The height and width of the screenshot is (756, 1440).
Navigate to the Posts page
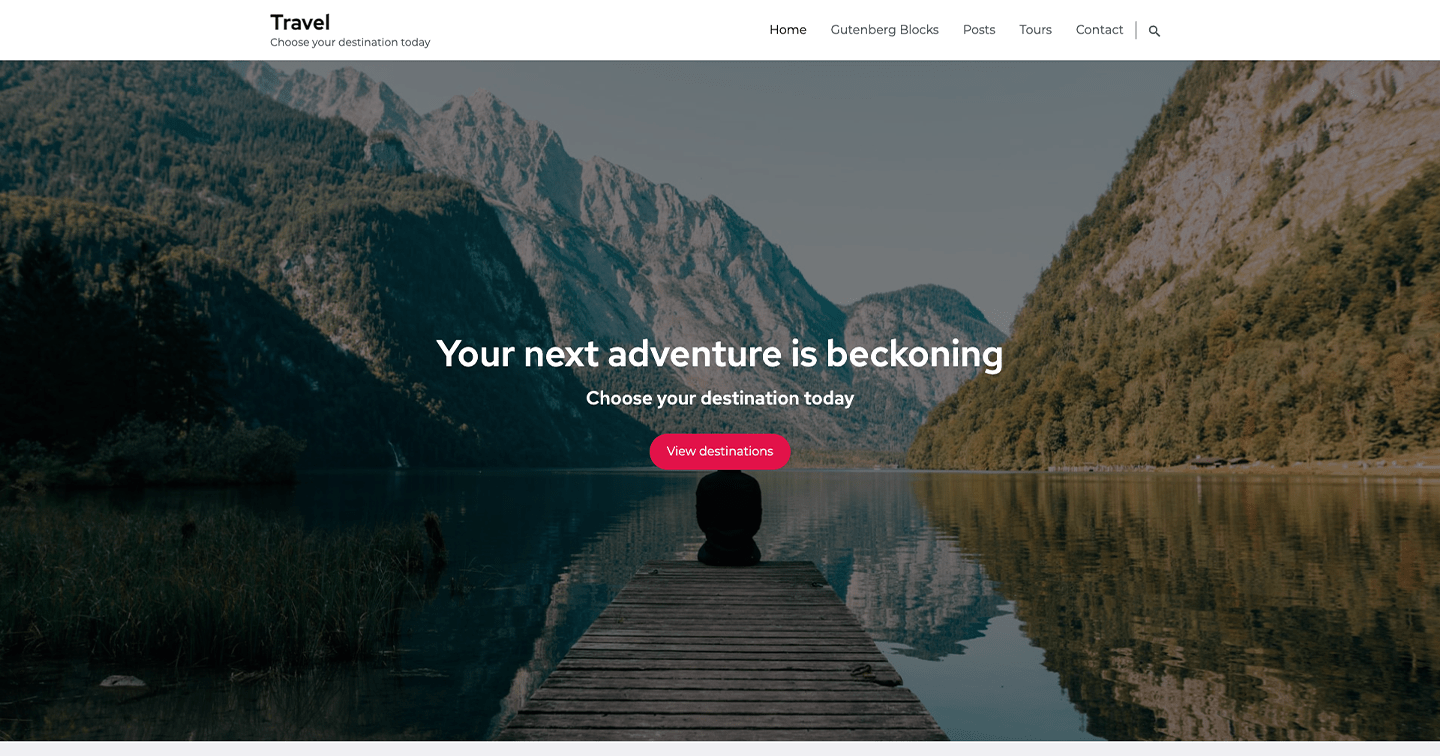979,30
